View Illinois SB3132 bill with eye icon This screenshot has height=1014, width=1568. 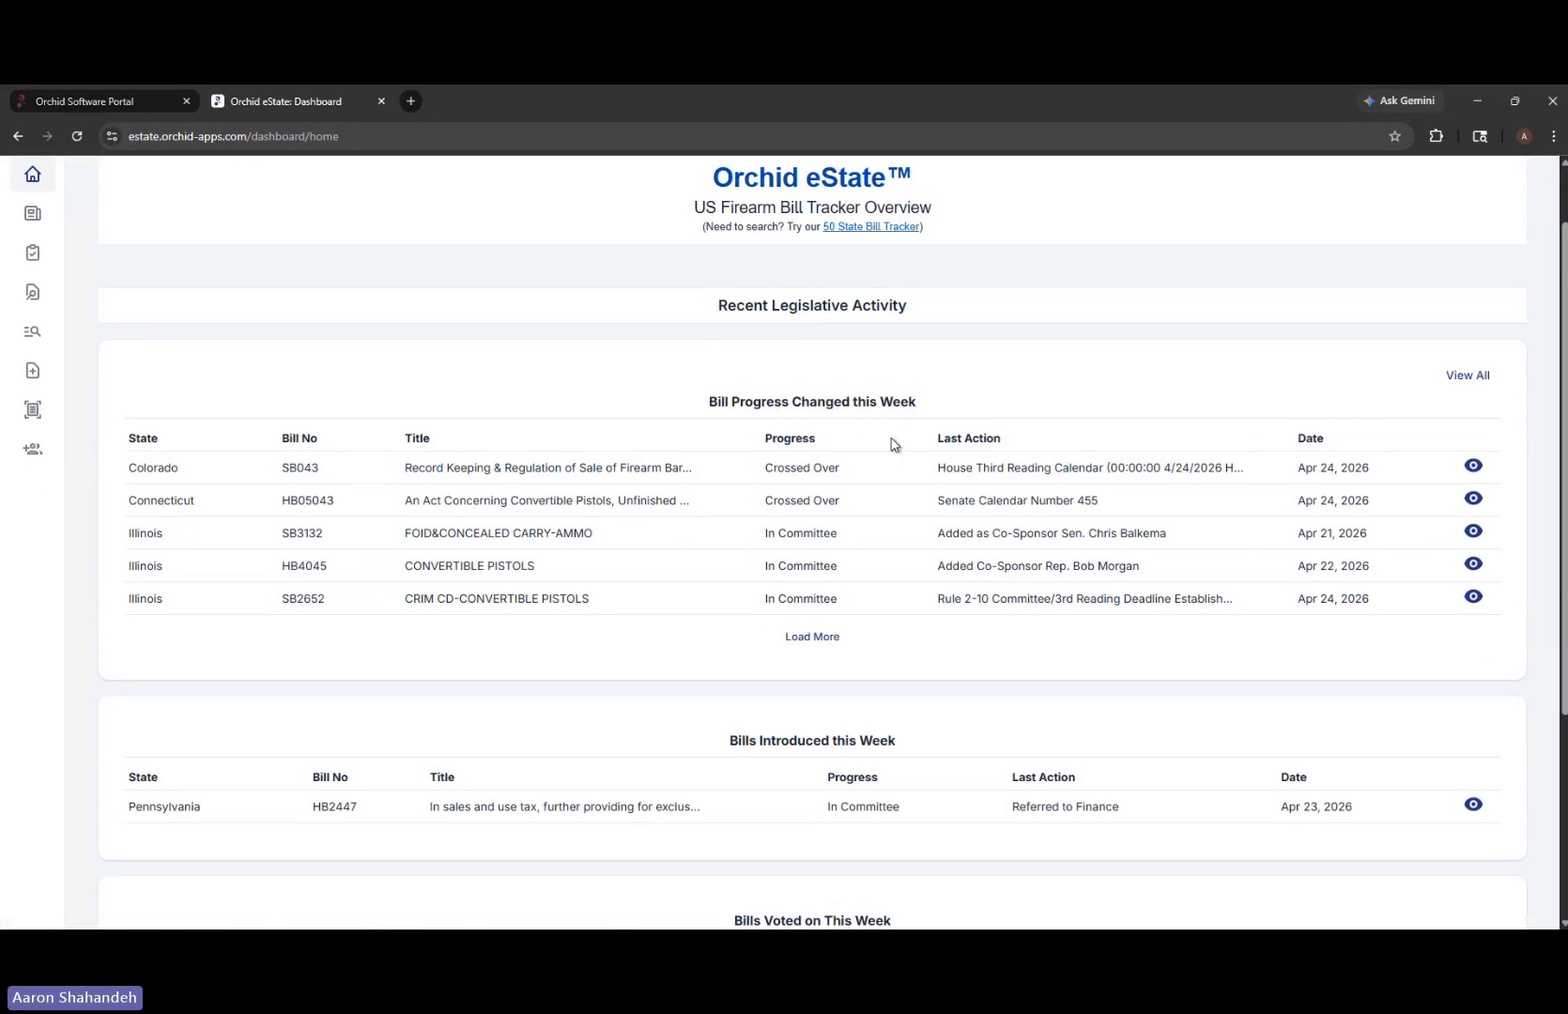(x=1473, y=531)
